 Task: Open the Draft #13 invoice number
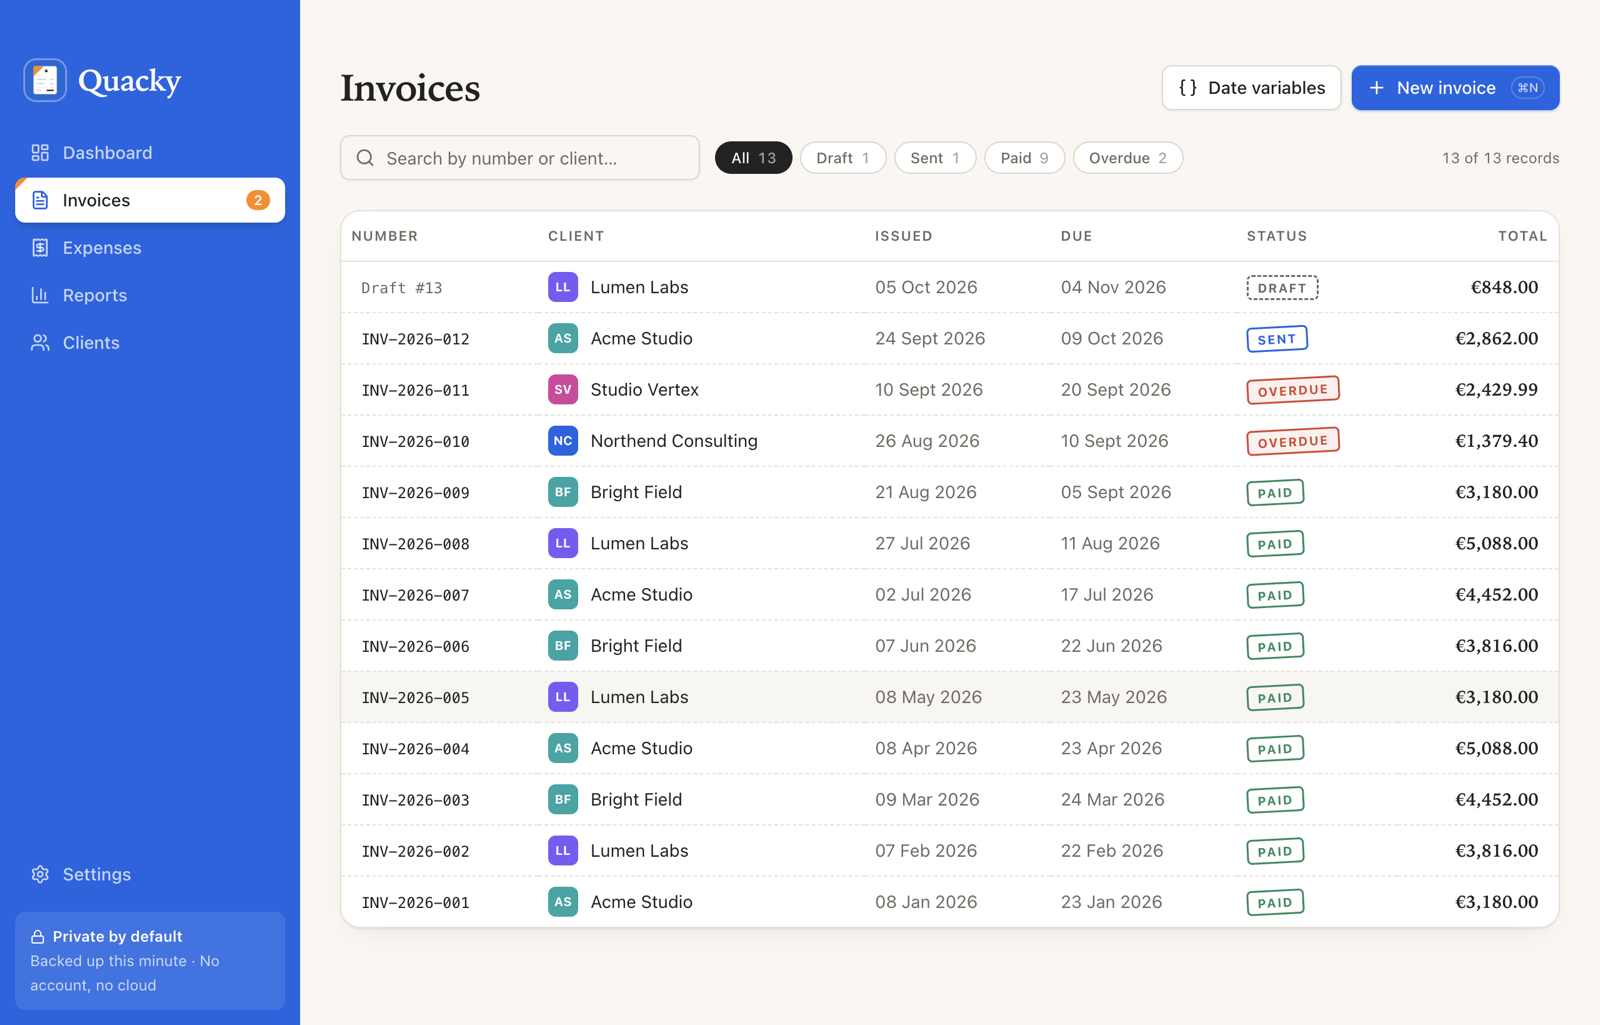[401, 288]
